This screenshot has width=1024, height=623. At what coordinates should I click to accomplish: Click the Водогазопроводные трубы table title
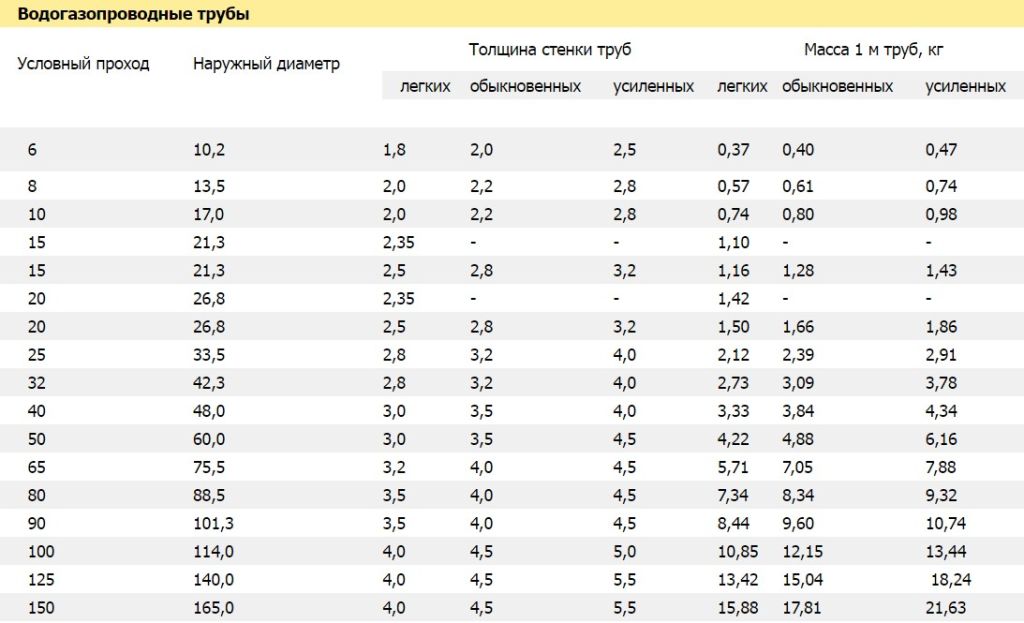pyautogui.click(x=133, y=14)
